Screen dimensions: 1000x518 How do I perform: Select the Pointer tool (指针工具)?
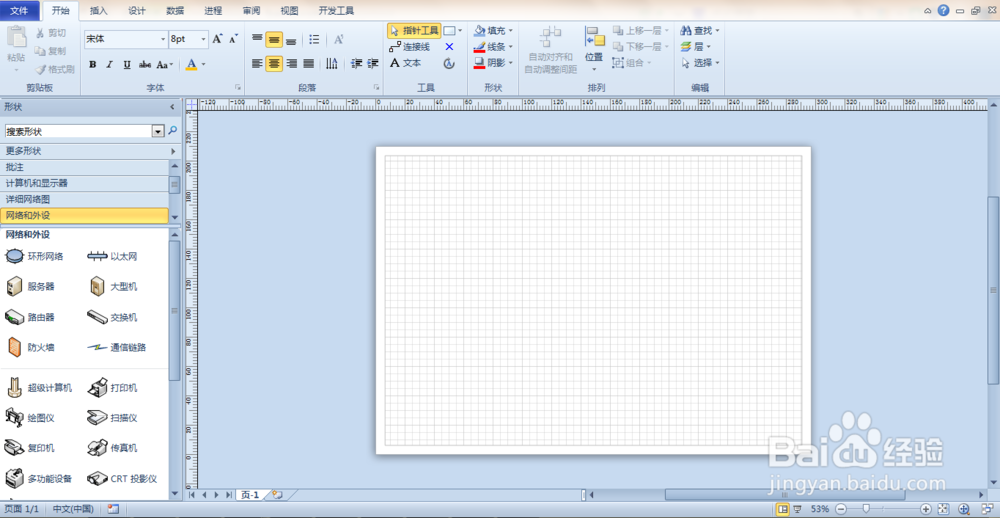(414, 31)
